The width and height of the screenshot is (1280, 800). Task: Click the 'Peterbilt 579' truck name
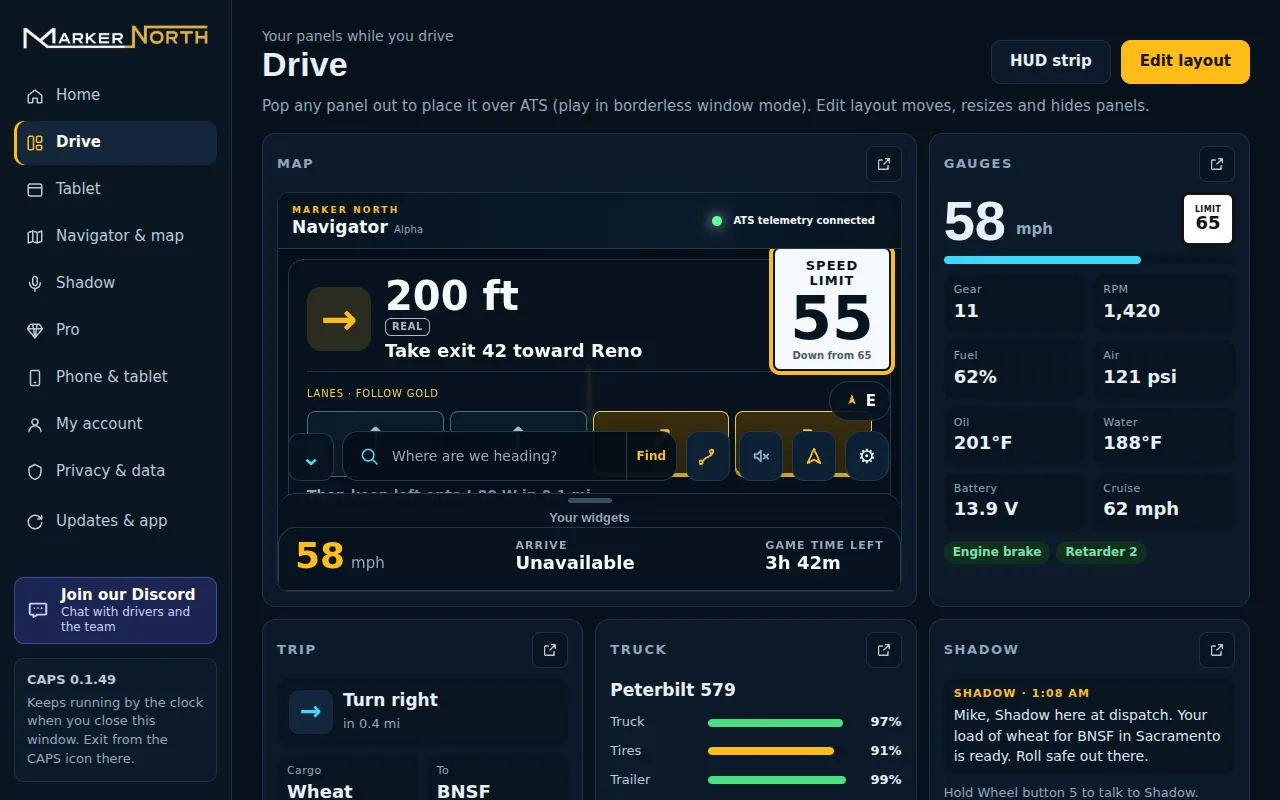click(x=673, y=690)
